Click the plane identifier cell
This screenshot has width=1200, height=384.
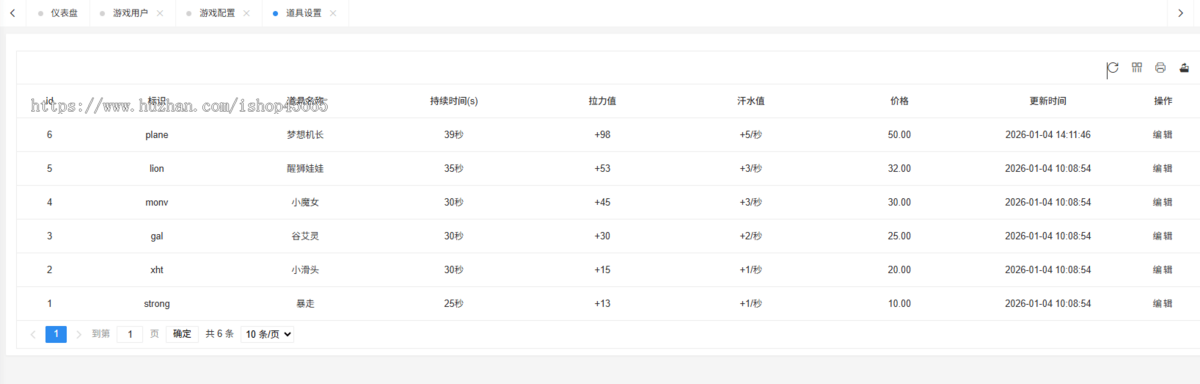pos(157,135)
